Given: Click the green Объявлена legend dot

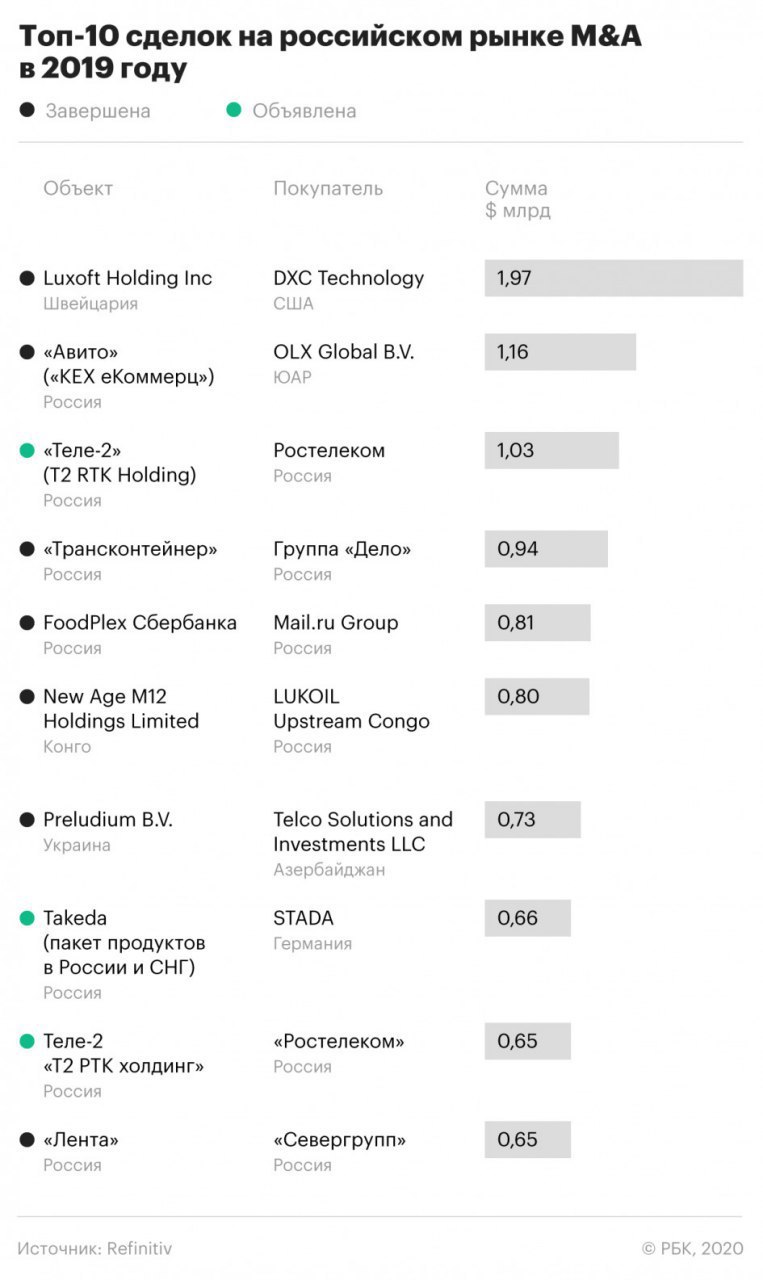Looking at the screenshot, I should [234, 110].
